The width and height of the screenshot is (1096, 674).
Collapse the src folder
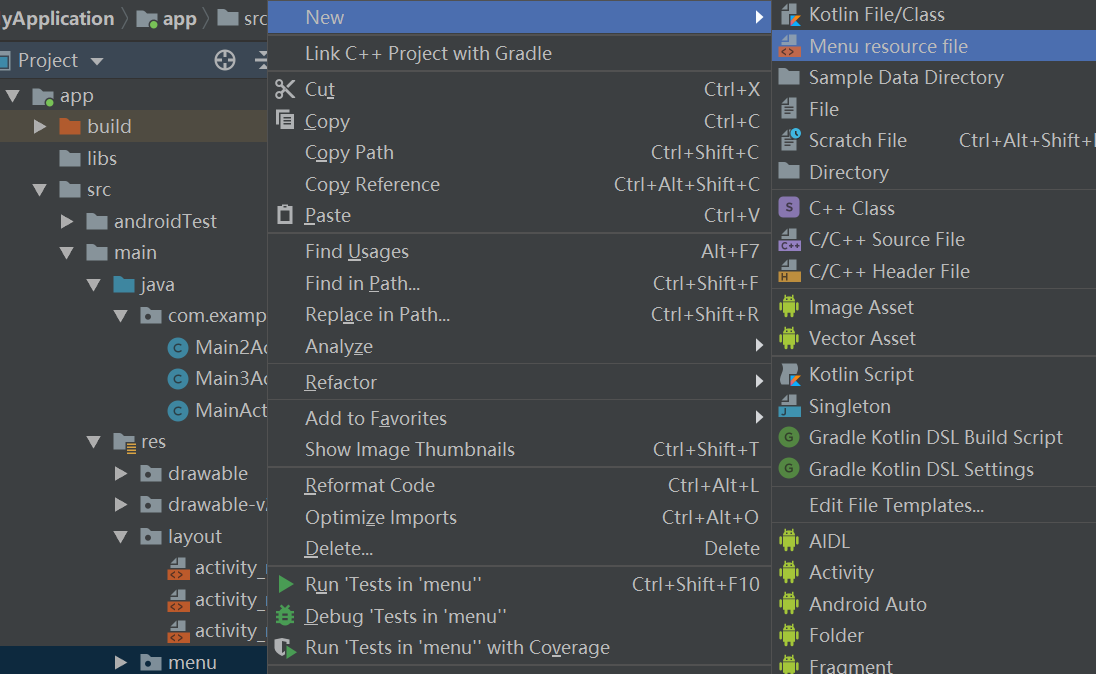pyautogui.click(x=40, y=189)
